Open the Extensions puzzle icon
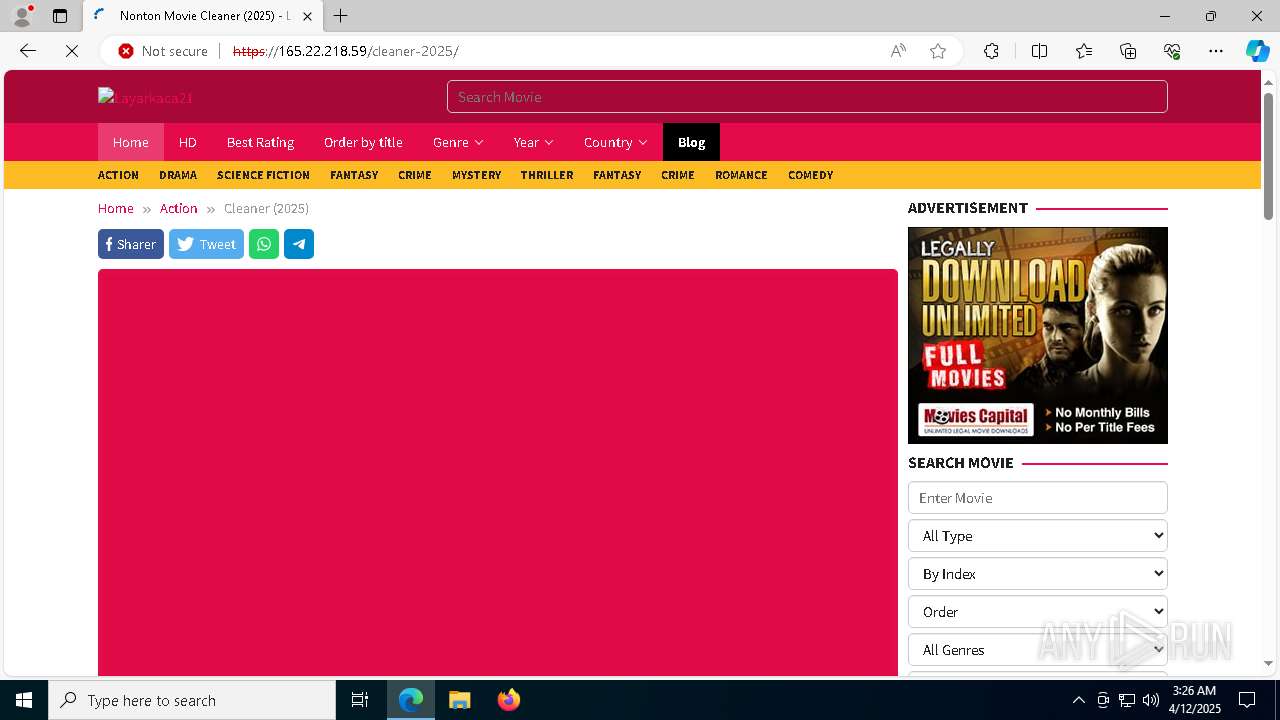 coord(991,51)
